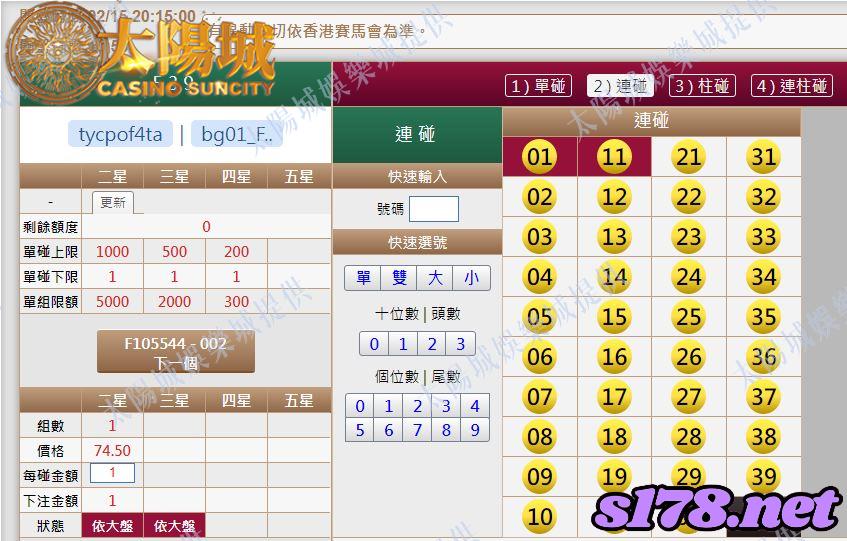Screen dimensions: 847x541
Task: Select units digit 4 under 個位數
Action: (475, 406)
